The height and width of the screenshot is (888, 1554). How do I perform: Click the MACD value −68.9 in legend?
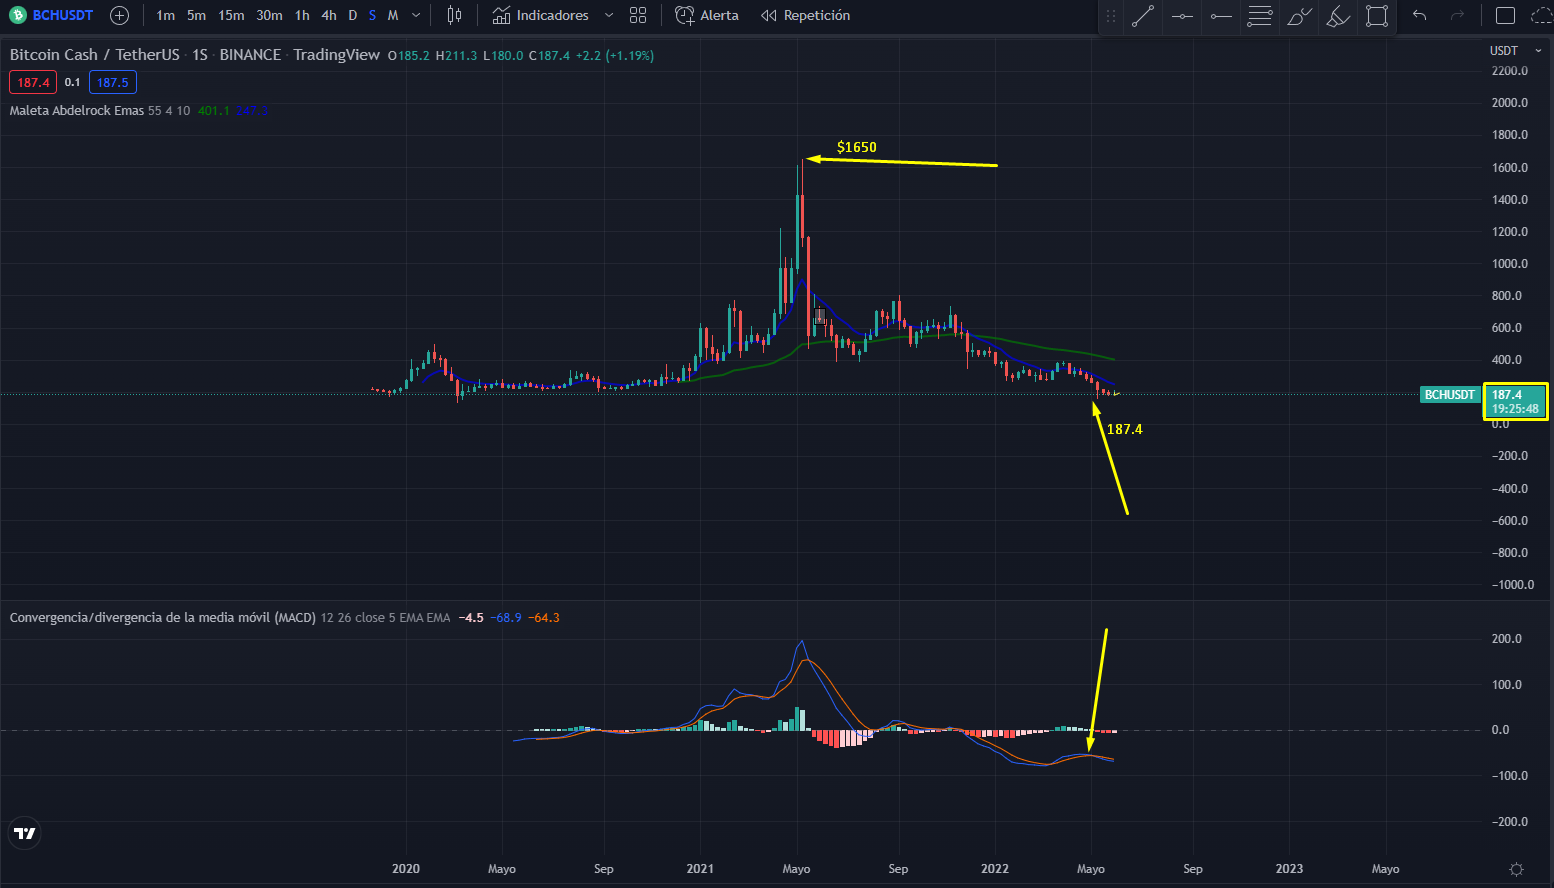tap(507, 617)
